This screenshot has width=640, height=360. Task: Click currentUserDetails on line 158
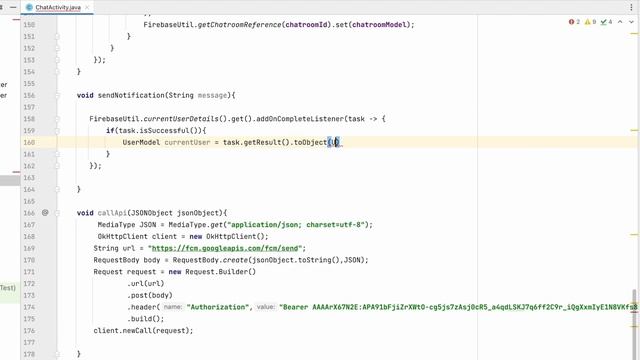point(181,119)
